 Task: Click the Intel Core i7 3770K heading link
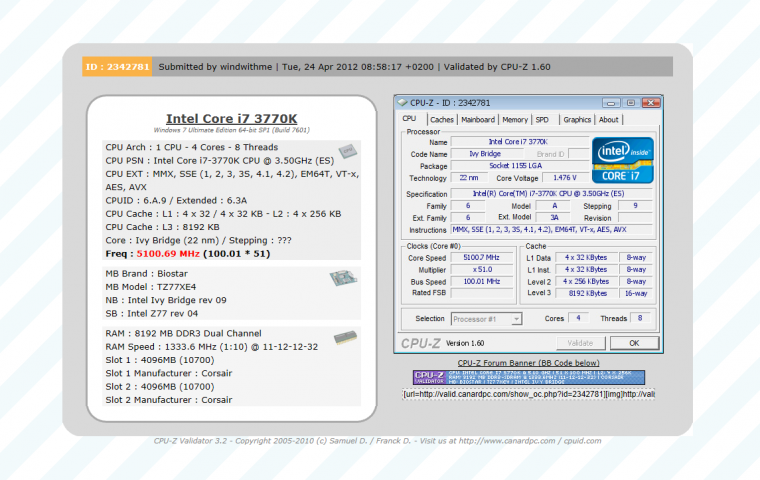(231, 118)
